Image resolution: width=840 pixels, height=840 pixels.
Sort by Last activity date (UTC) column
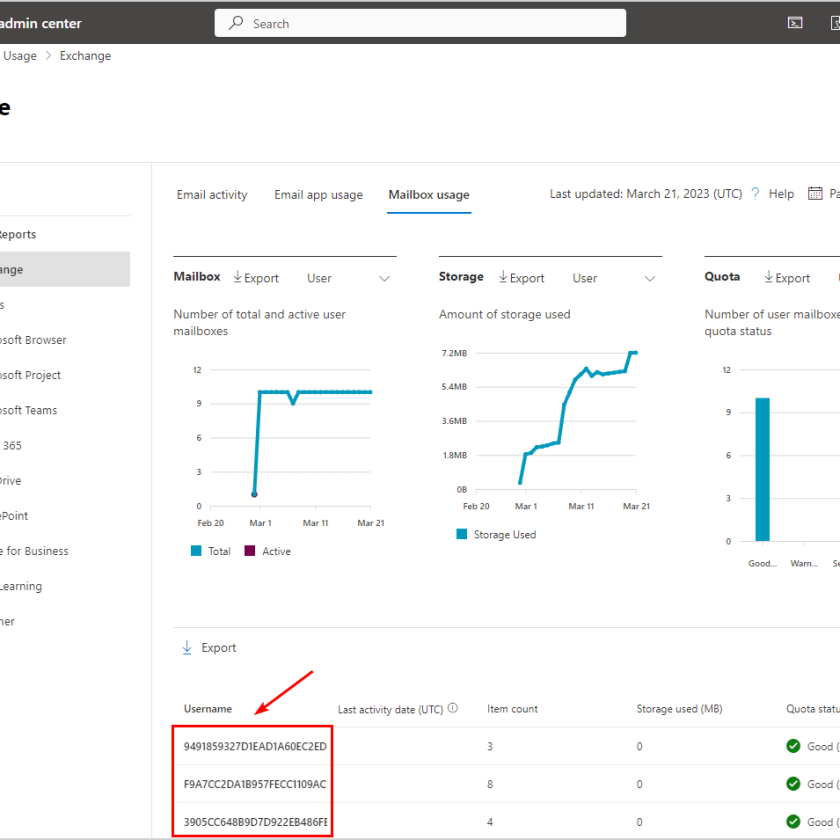[391, 709]
